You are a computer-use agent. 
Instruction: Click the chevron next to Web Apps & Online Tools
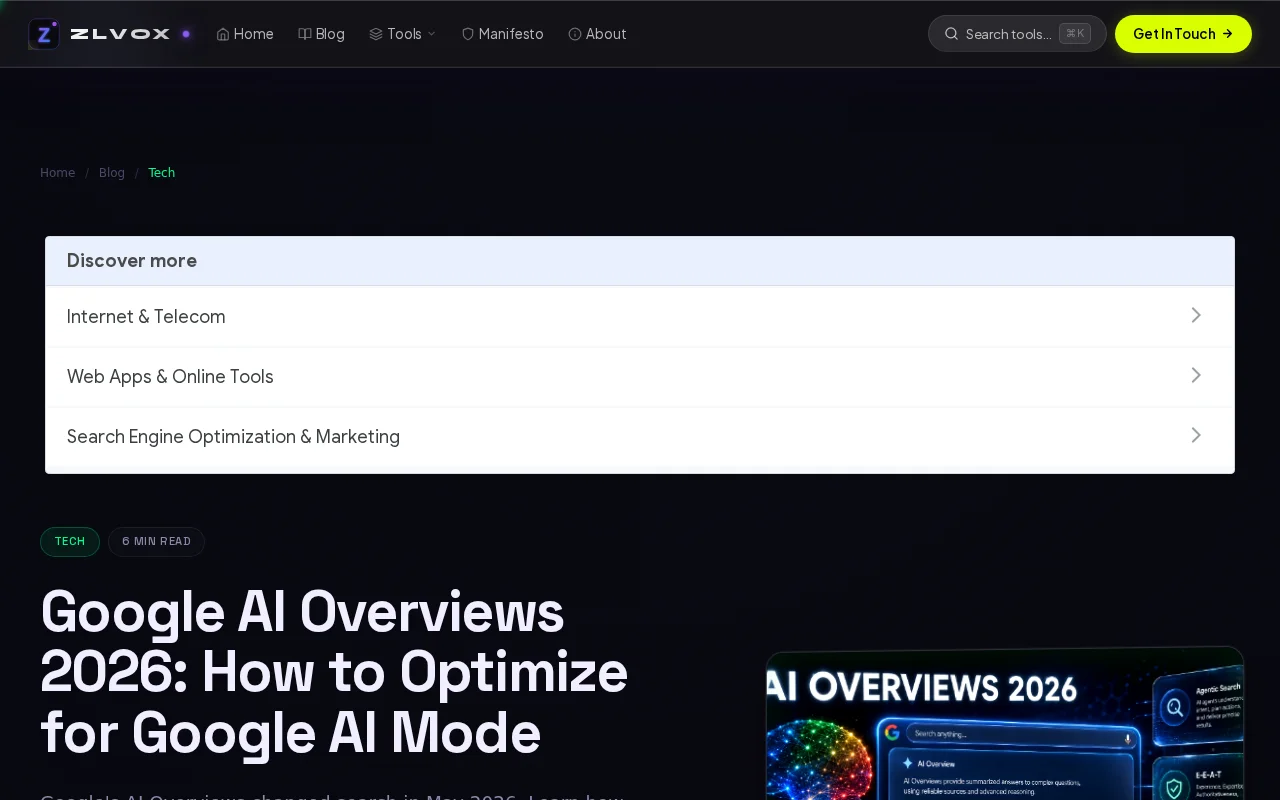pos(1196,375)
